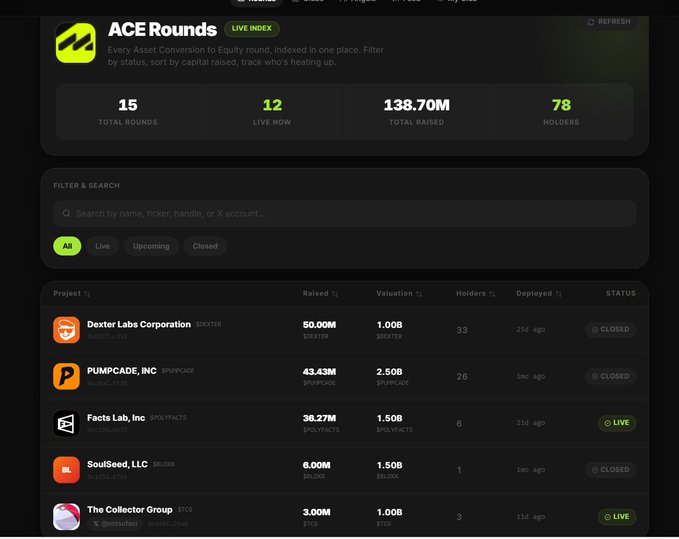The height and width of the screenshot is (539, 679).
Task: Open the @notsofast X handle link
Action: tap(116, 524)
